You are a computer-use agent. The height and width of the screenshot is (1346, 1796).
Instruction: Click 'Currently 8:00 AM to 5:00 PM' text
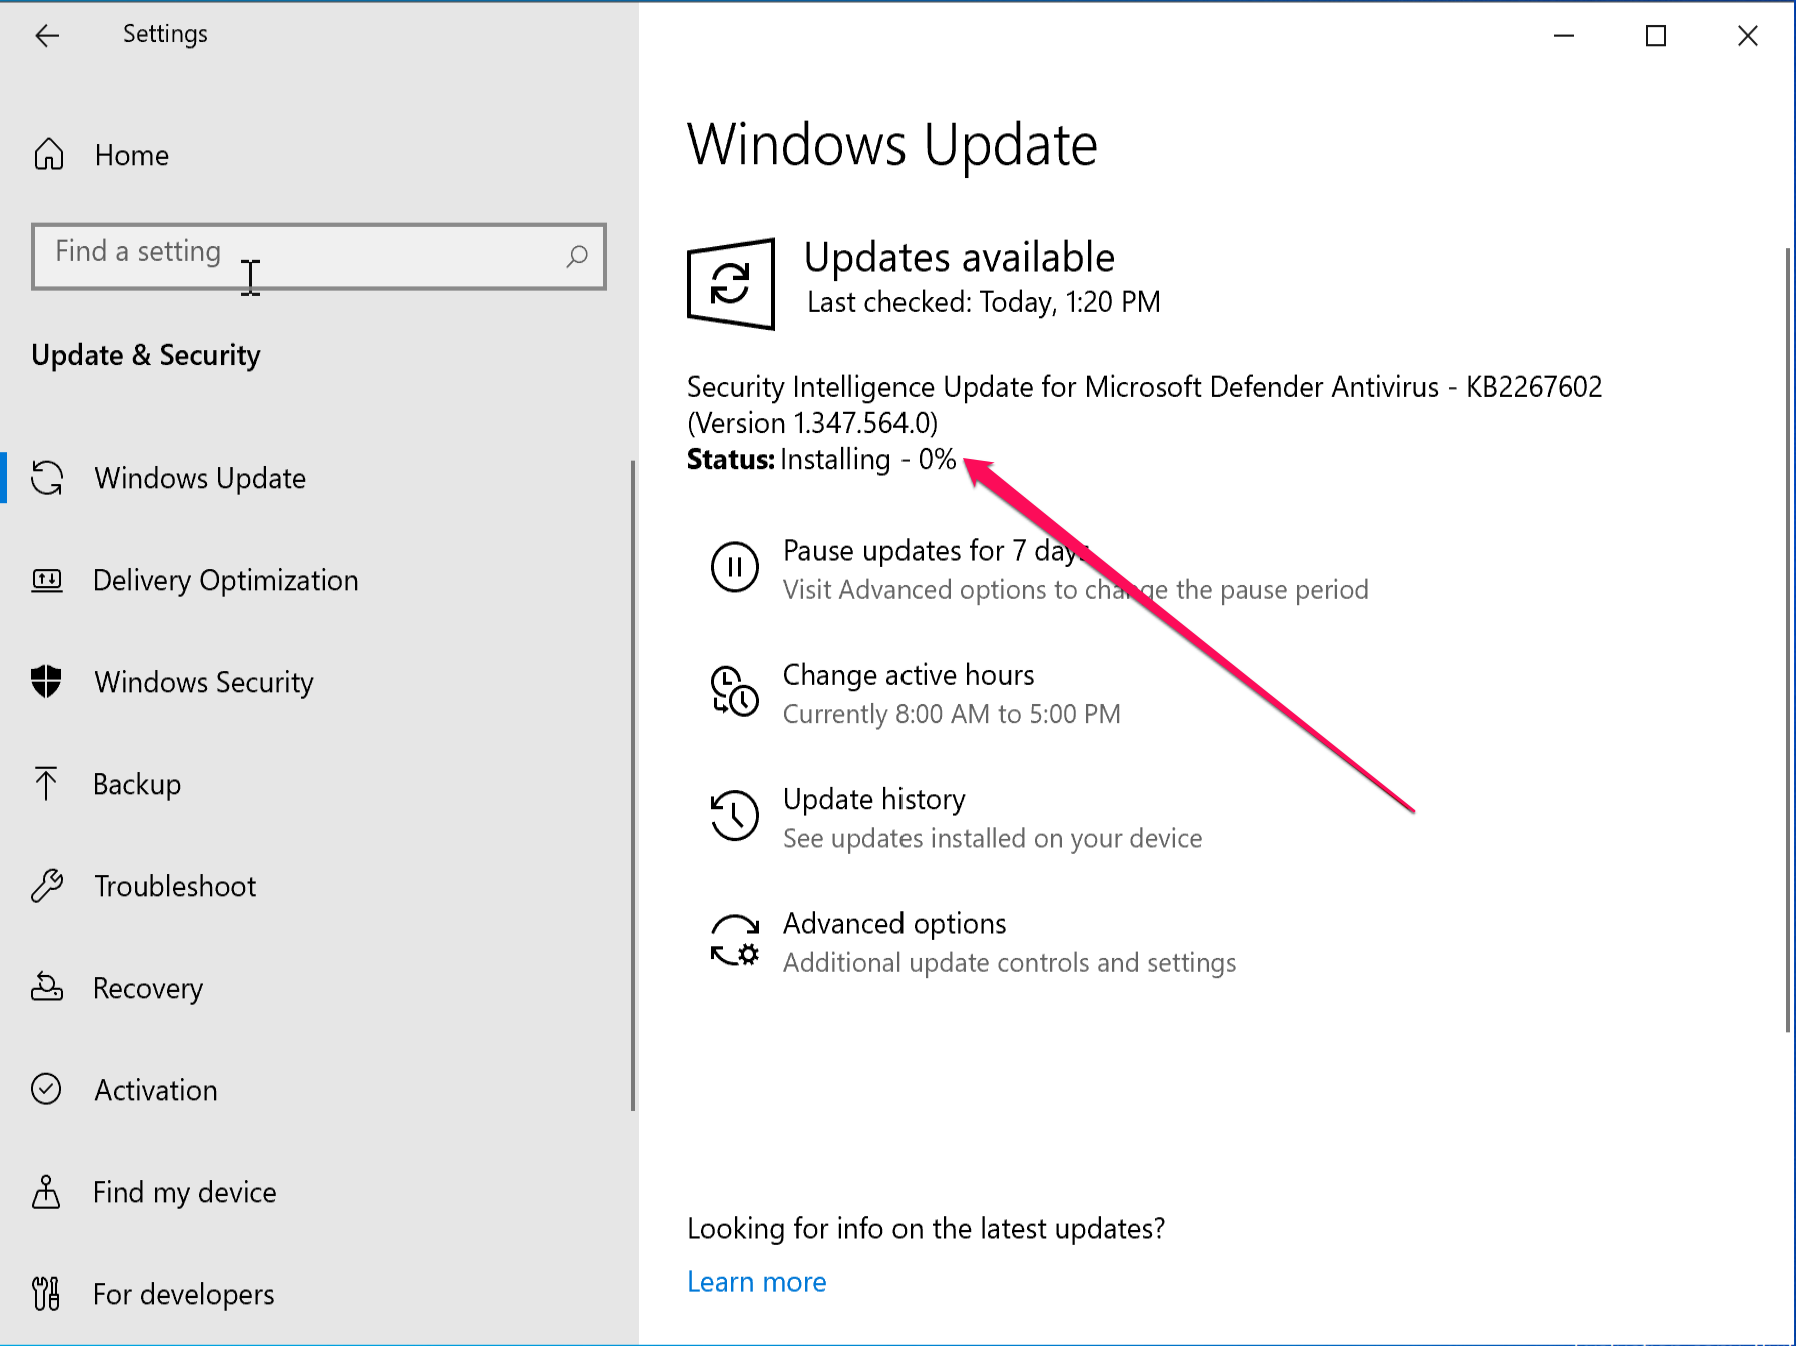pyautogui.click(x=951, y=714)
